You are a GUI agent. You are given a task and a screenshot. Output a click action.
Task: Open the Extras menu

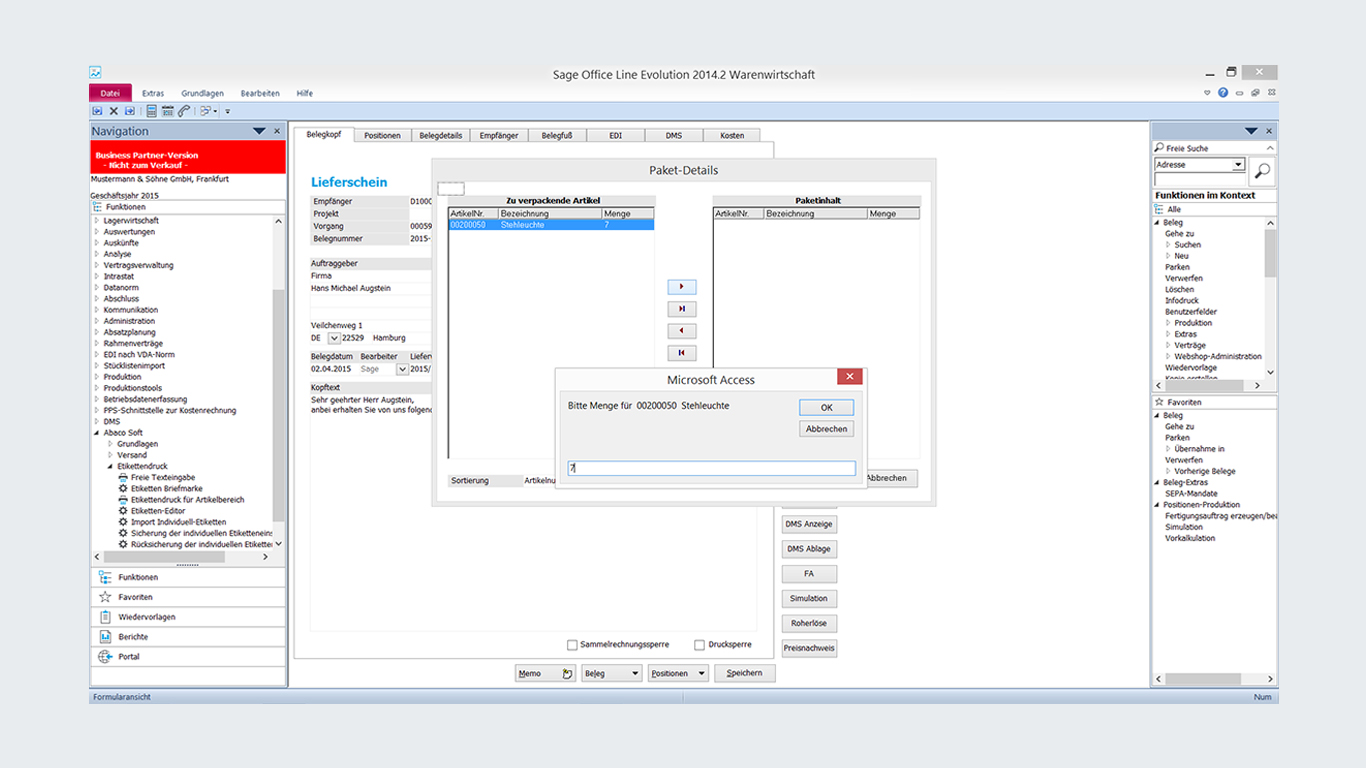click(153, 93)
